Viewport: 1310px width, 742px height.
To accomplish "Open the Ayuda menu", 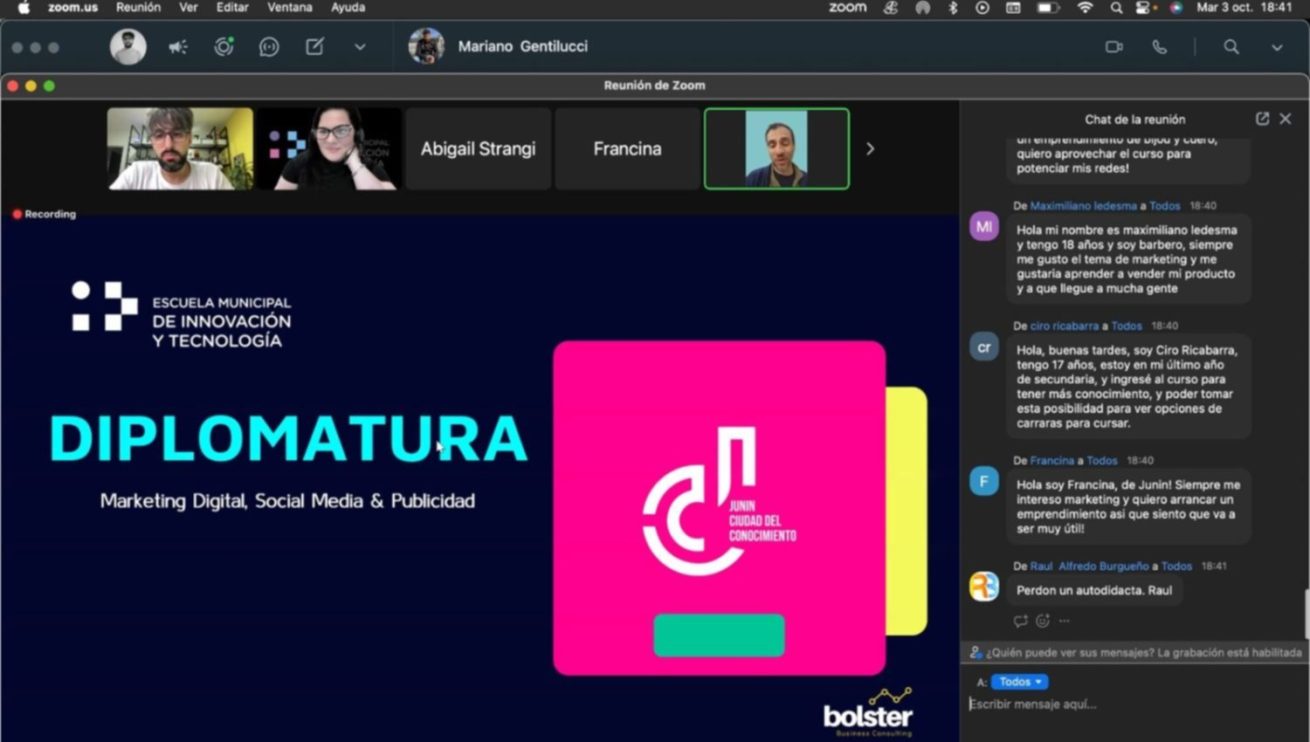I will (348, 7).
